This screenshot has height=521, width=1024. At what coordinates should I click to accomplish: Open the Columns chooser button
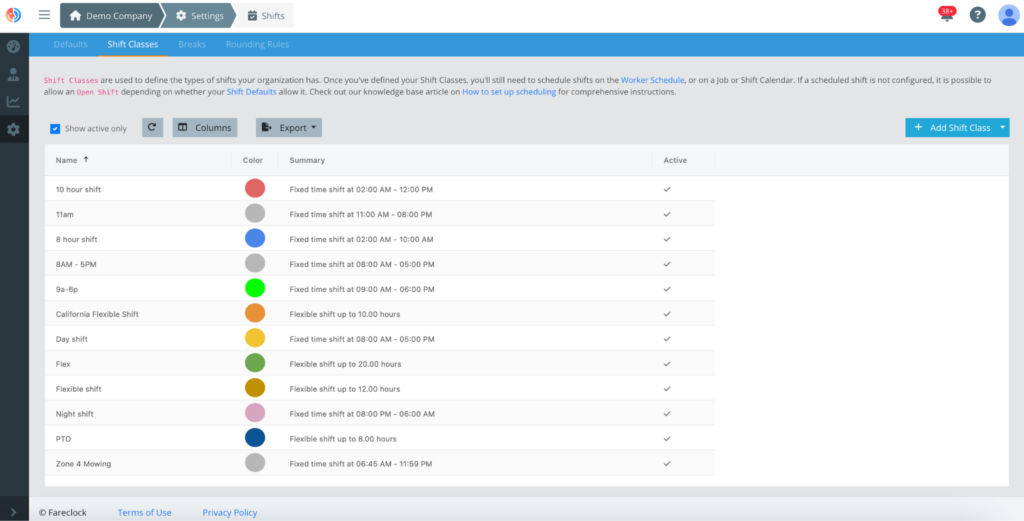click(205, 127)
